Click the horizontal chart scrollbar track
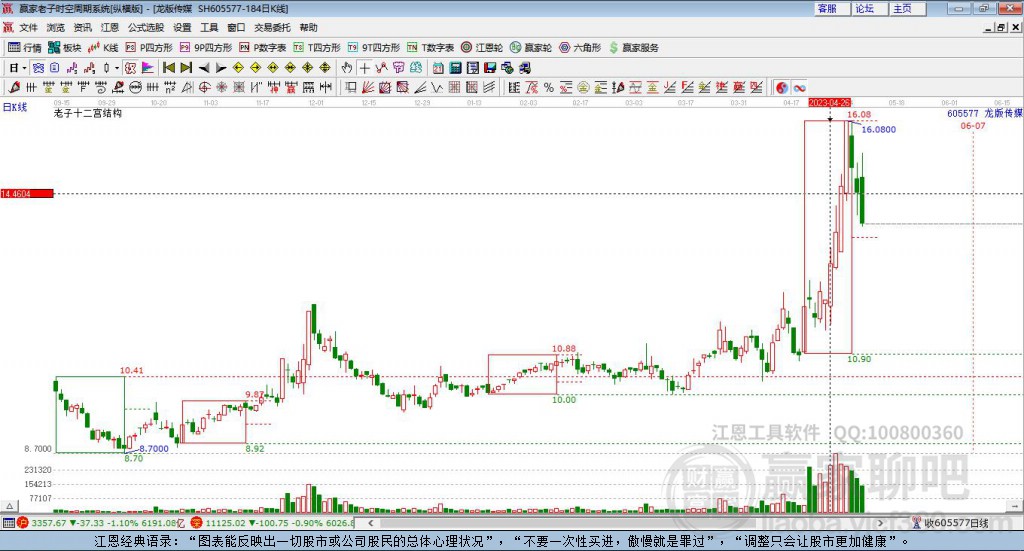Viewport: 1024px width, 551px height. point(626,523)
